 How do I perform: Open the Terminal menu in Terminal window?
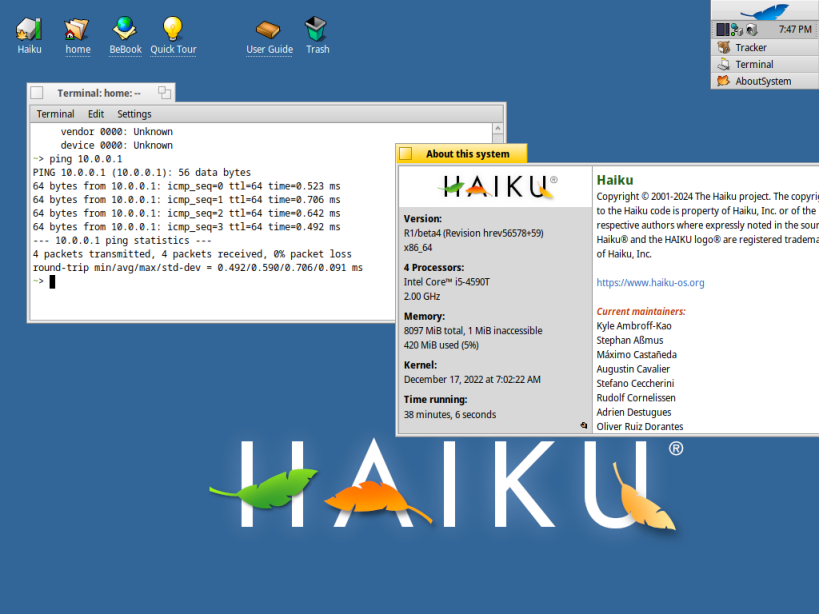(x=55, y=114)
